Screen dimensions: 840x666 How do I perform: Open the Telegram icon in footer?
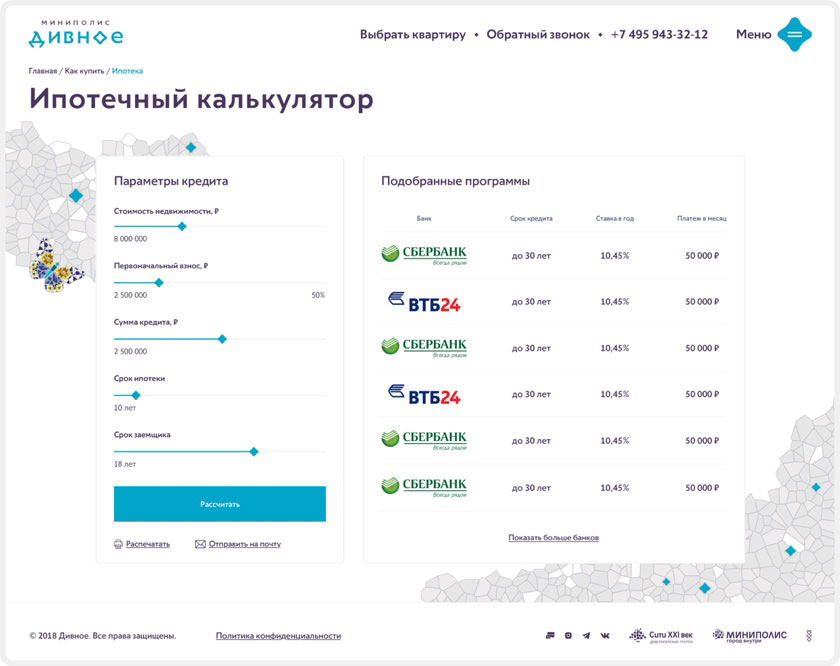pyautogui.click(x=586, y=635)
